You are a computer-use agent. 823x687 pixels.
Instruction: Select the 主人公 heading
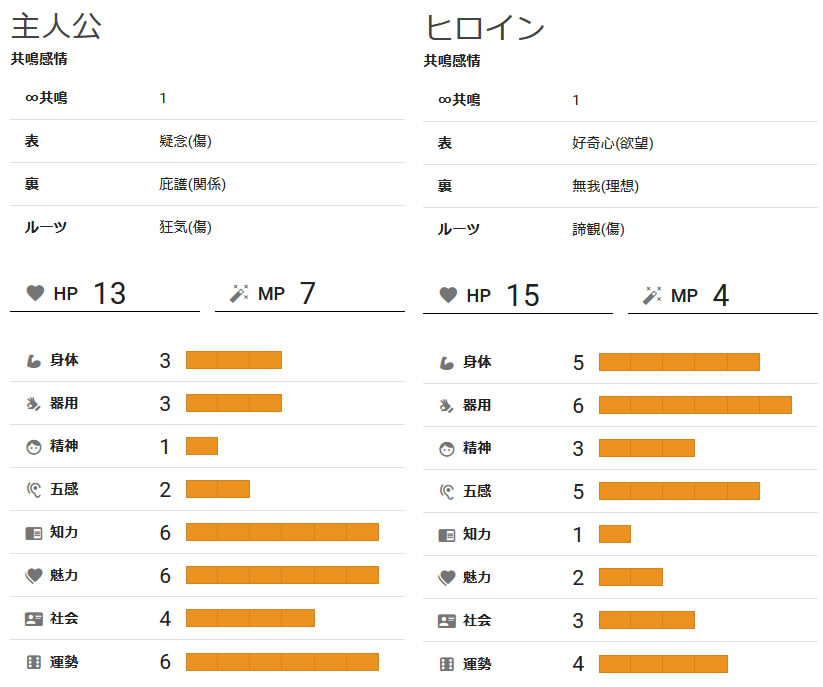pyautogui.click(x=56, y=26)
